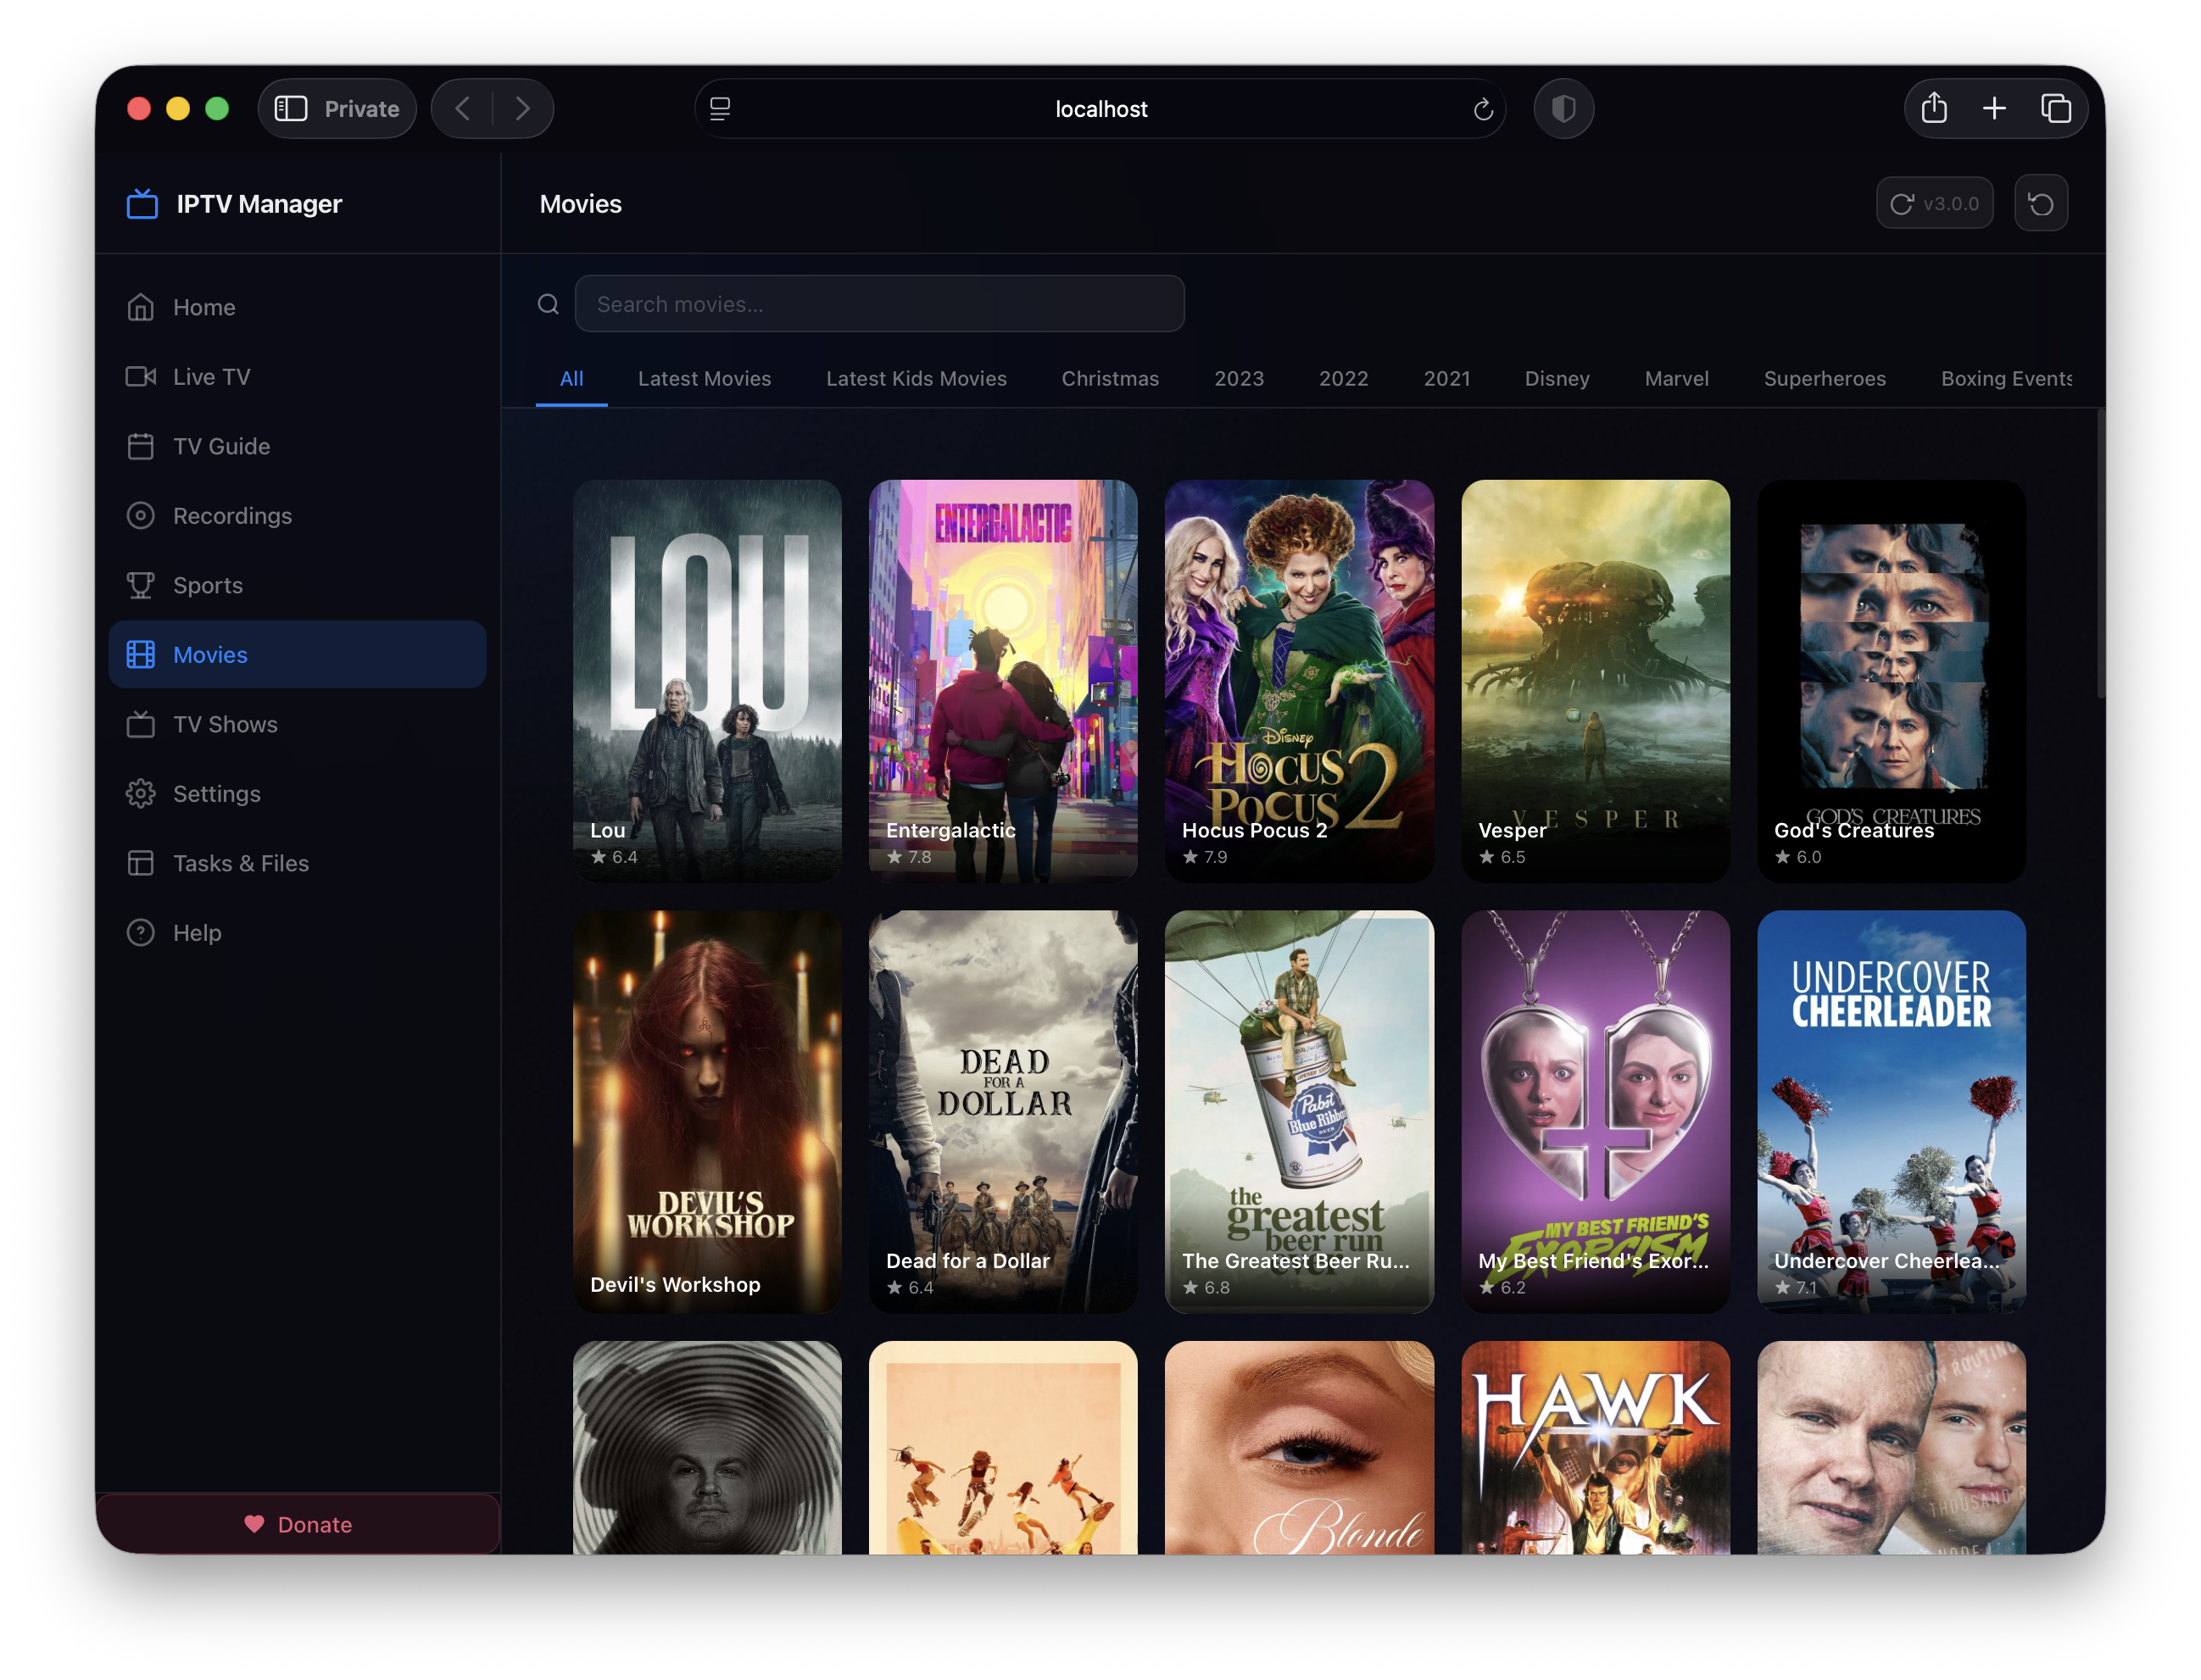
Task: Open My Best Friend's Exorcism card
Action: (1595, 1111)
